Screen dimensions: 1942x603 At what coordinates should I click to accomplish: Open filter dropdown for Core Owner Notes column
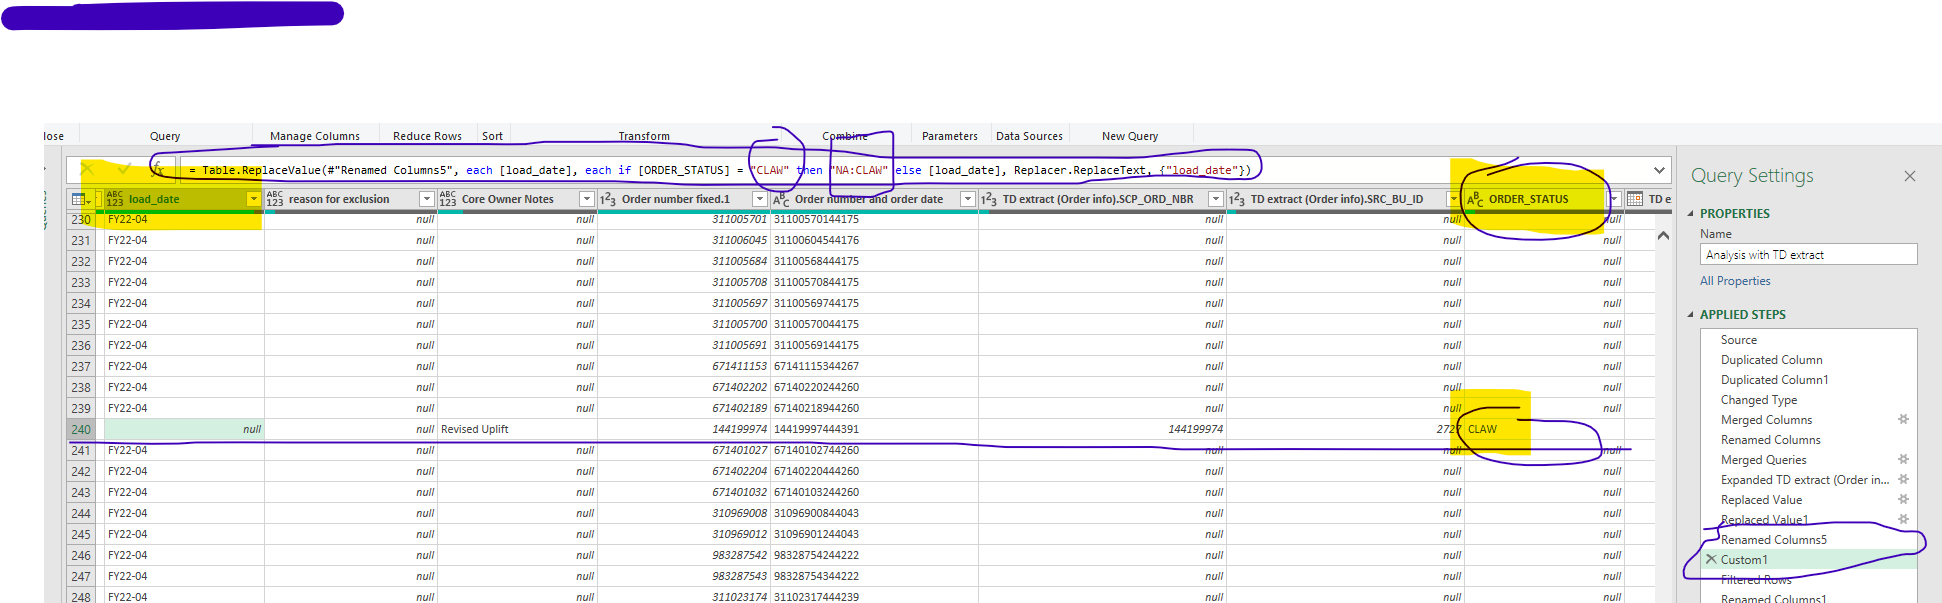pos(587,199)
